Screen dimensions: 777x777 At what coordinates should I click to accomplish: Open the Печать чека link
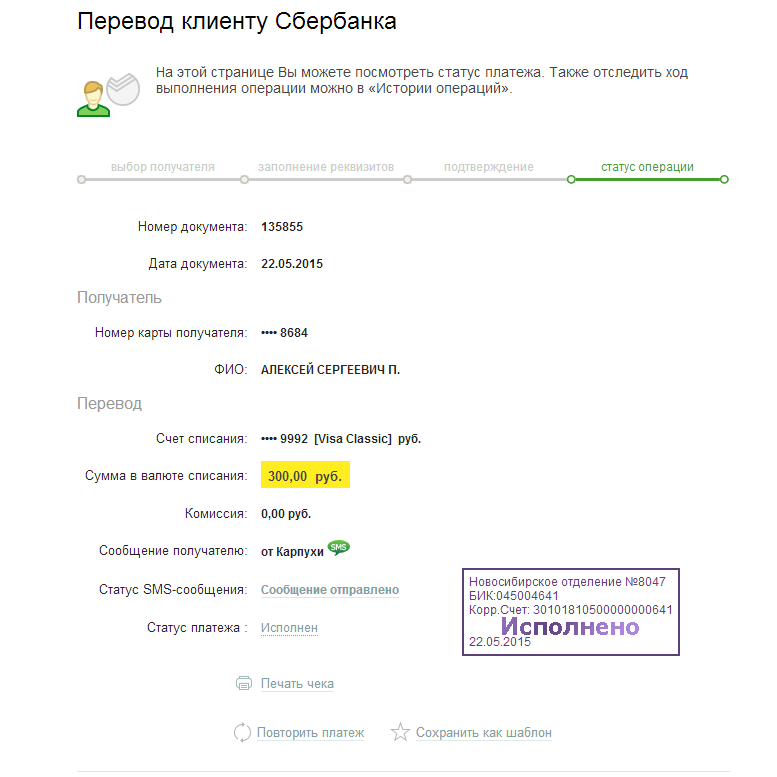tap(297, 684)
